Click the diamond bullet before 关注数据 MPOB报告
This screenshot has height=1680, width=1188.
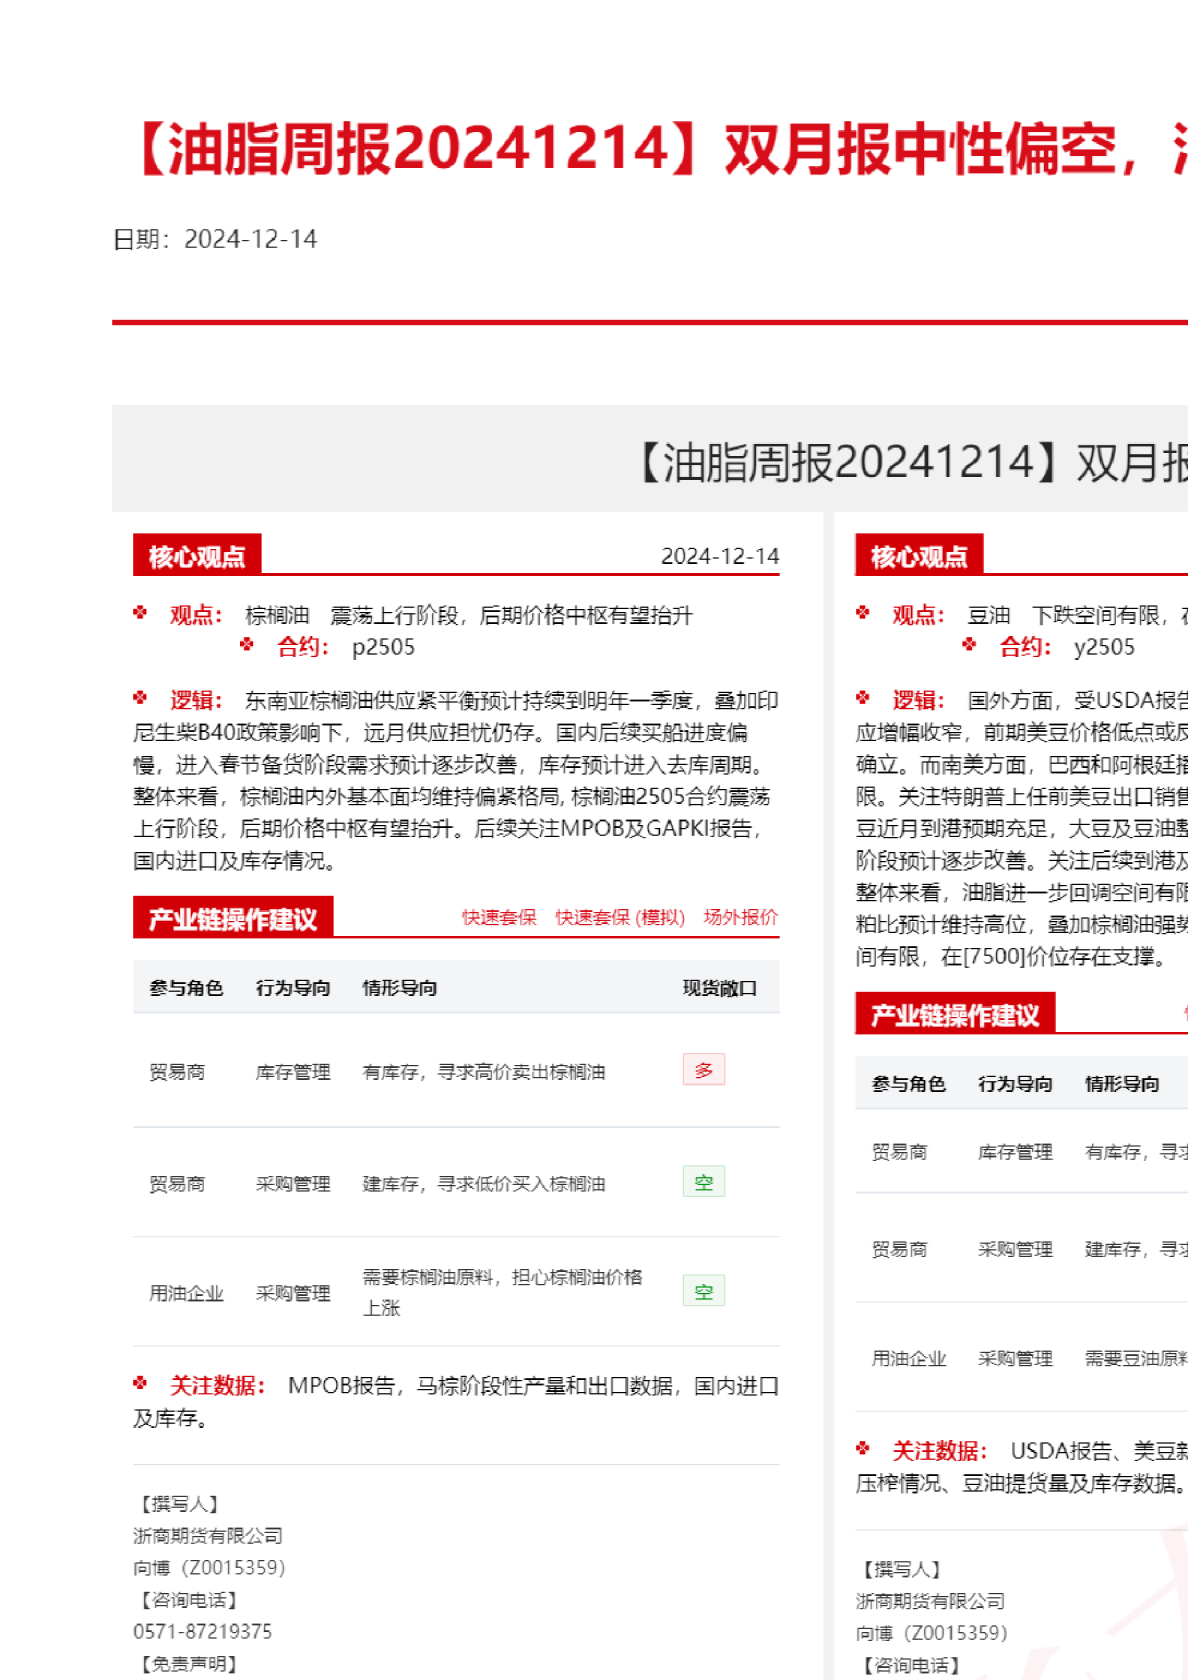pos(140,1384)
